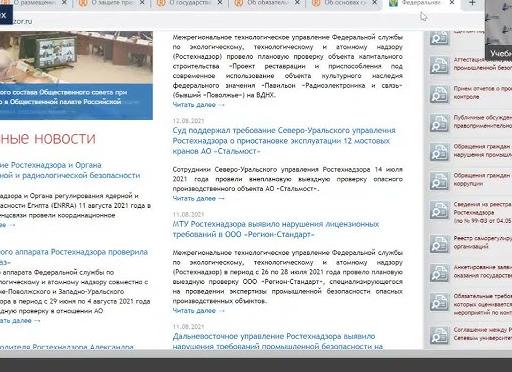Viewport: 512px width, 372px height.
Task: Click the icon next to 'Сведения из реестра'
Action: (439, 210)
